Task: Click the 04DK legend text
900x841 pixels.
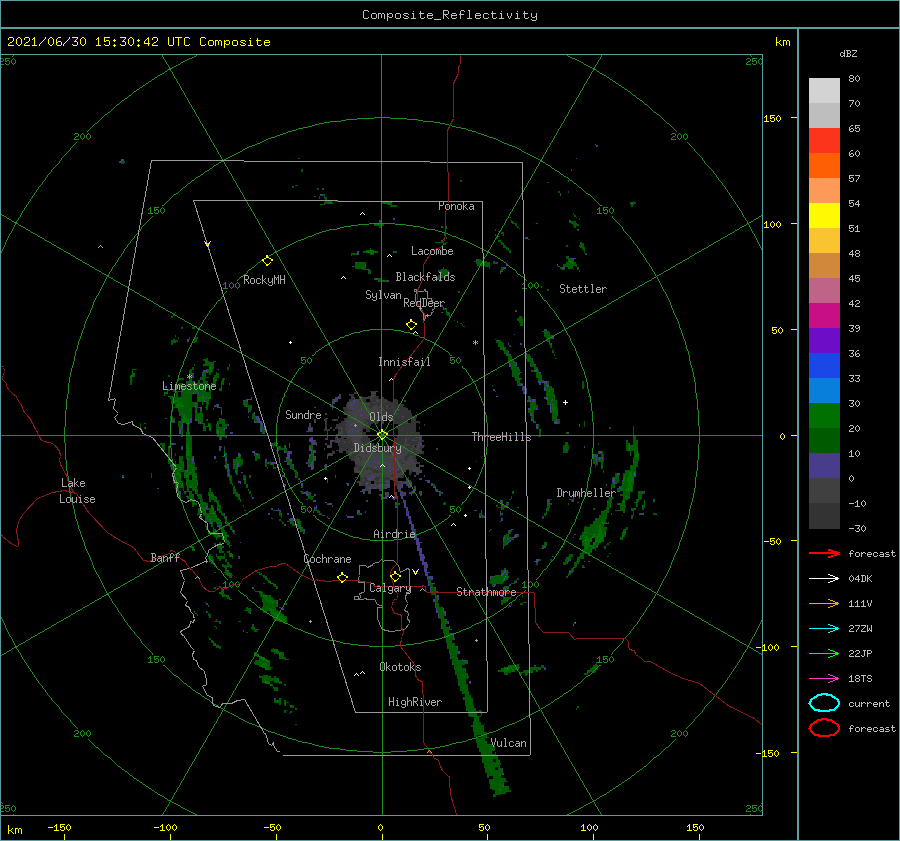Action: point(860,578)
